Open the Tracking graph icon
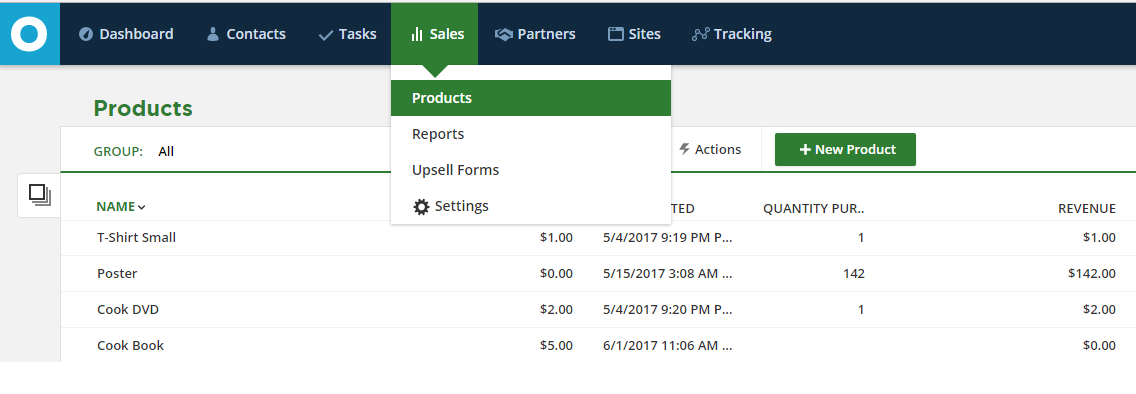Image resolution: width=1136 pixels, height=394 pixels. [700, 34]
